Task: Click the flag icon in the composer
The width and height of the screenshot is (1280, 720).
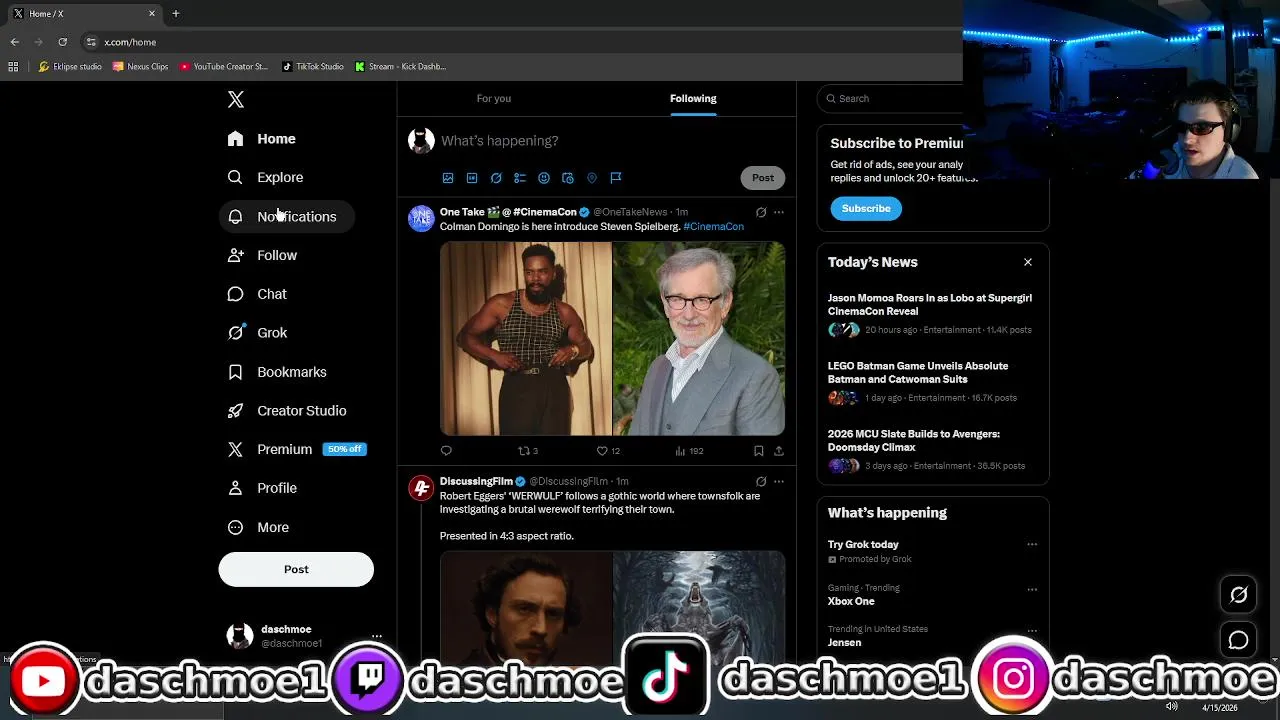Action: point(616,178)
